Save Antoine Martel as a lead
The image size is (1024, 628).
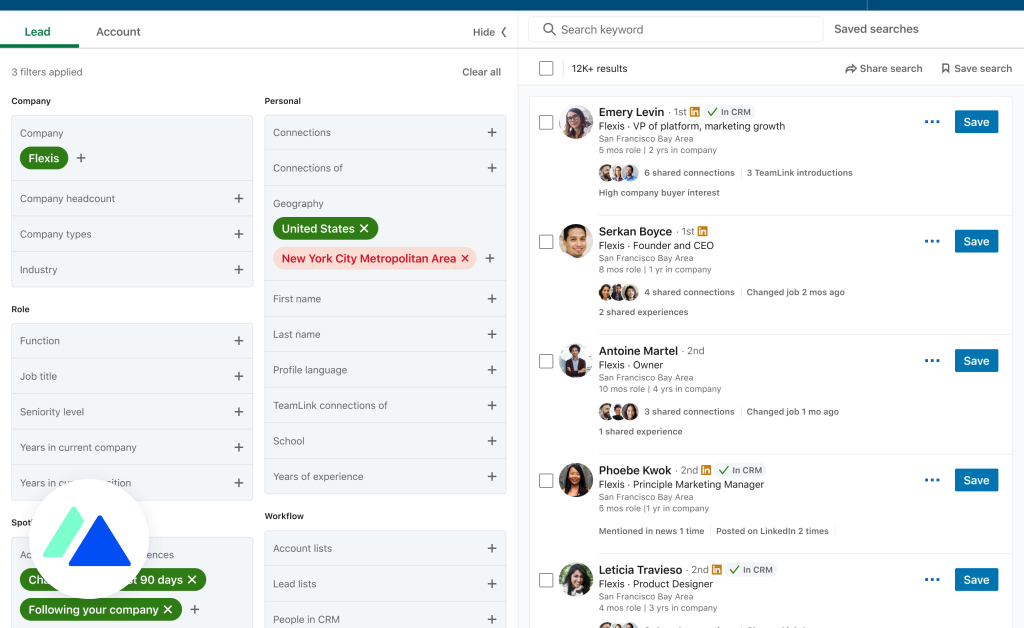pyautogui.click(x=976, y=361)
